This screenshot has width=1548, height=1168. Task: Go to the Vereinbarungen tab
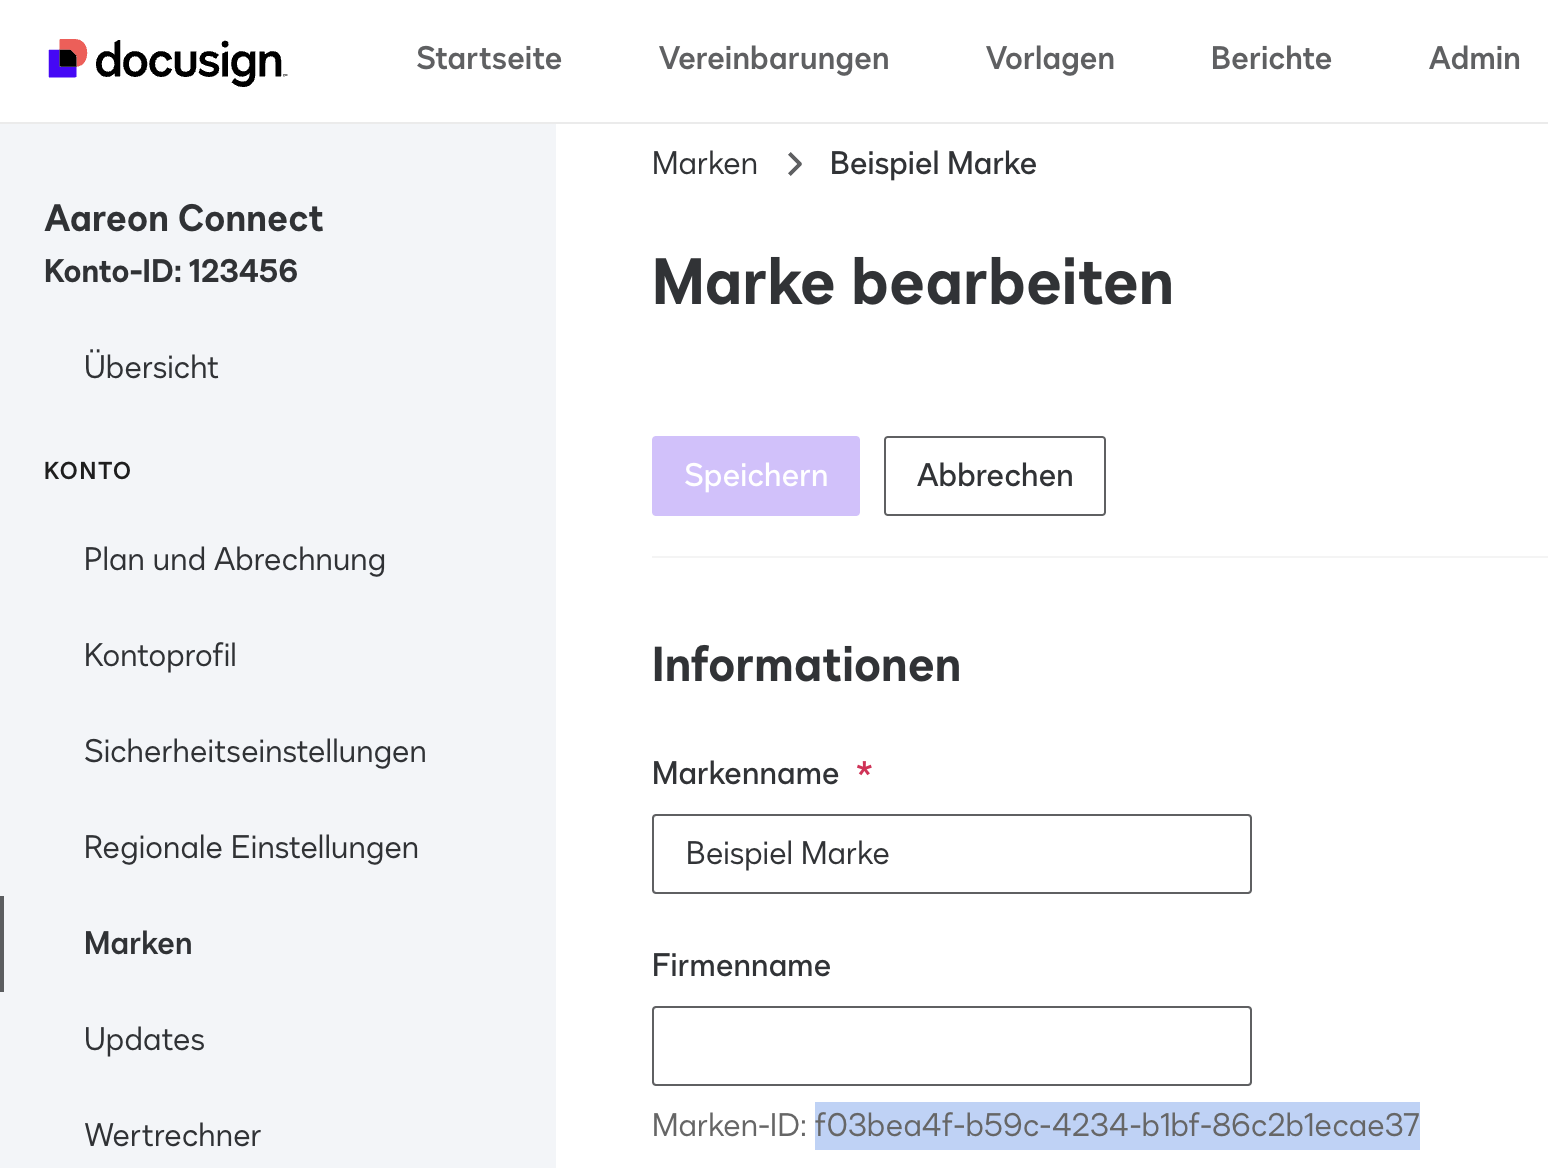774,59
